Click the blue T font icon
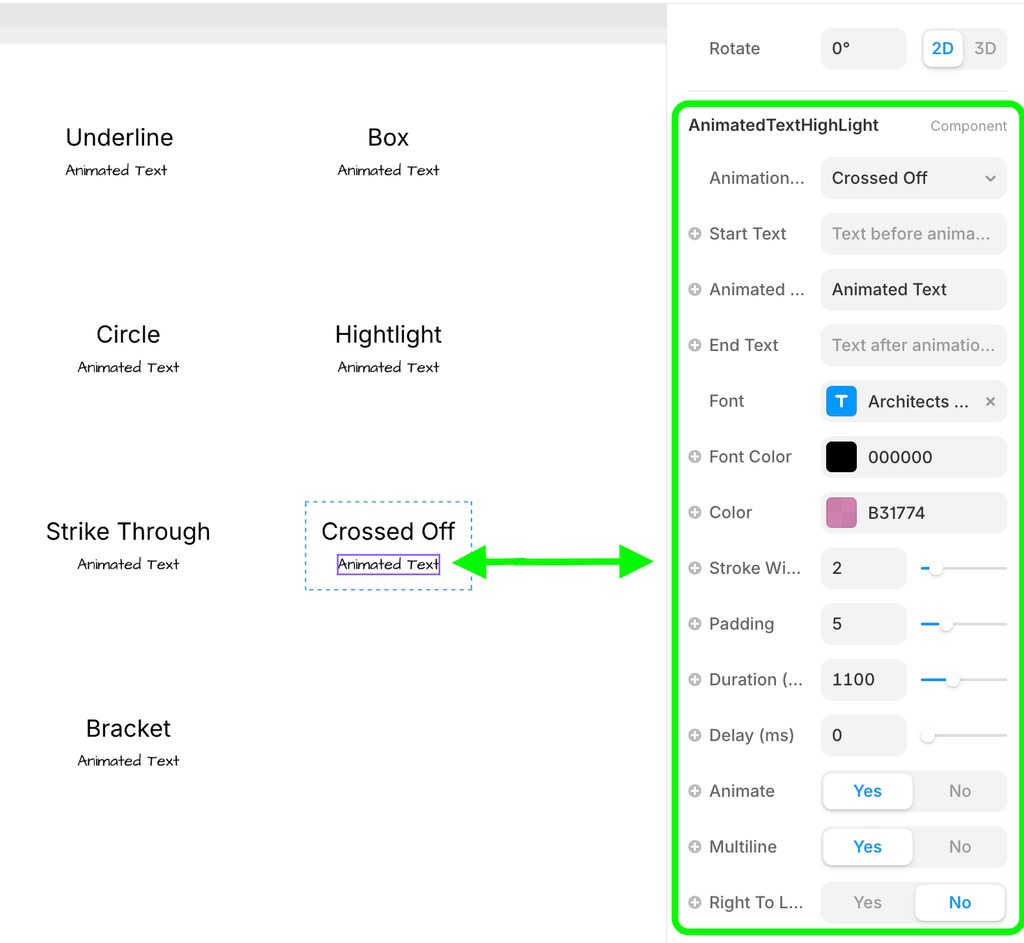Image resolution: width=1024 pixels, height=943 pixels. pos(842,401)
